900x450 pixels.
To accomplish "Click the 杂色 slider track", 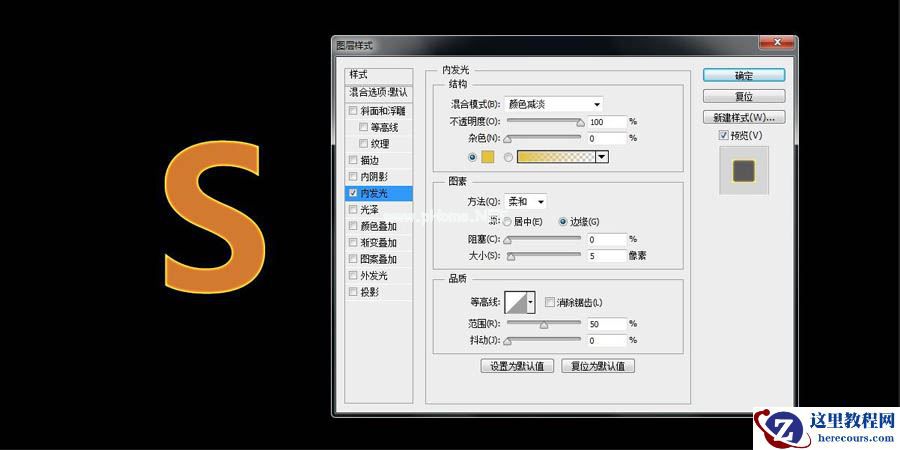I will tap(543, 137).
